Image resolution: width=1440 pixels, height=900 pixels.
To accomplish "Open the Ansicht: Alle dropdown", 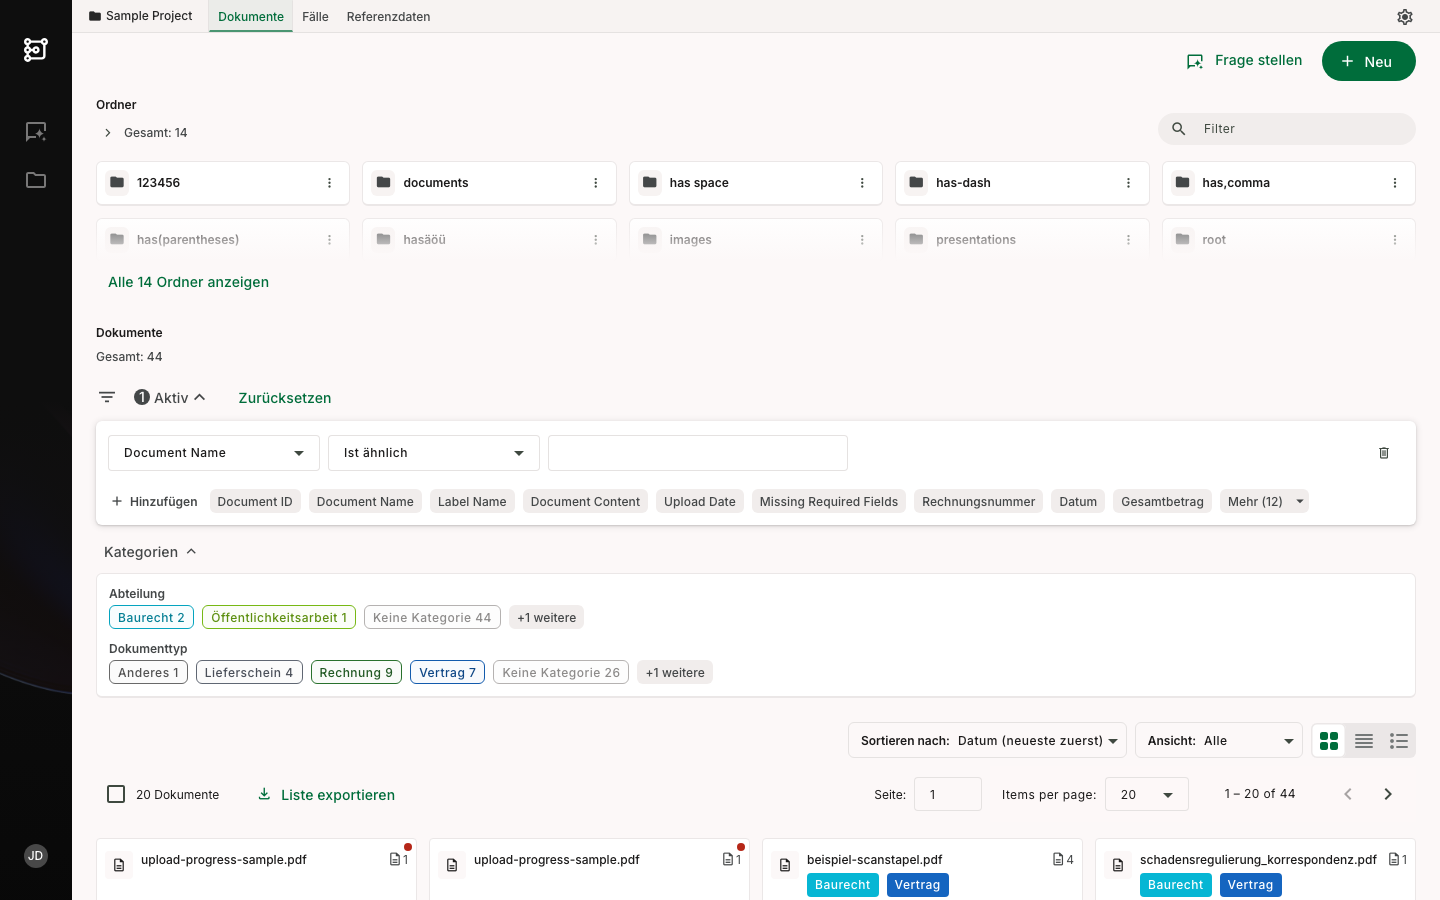I will tap(1219, 741).
